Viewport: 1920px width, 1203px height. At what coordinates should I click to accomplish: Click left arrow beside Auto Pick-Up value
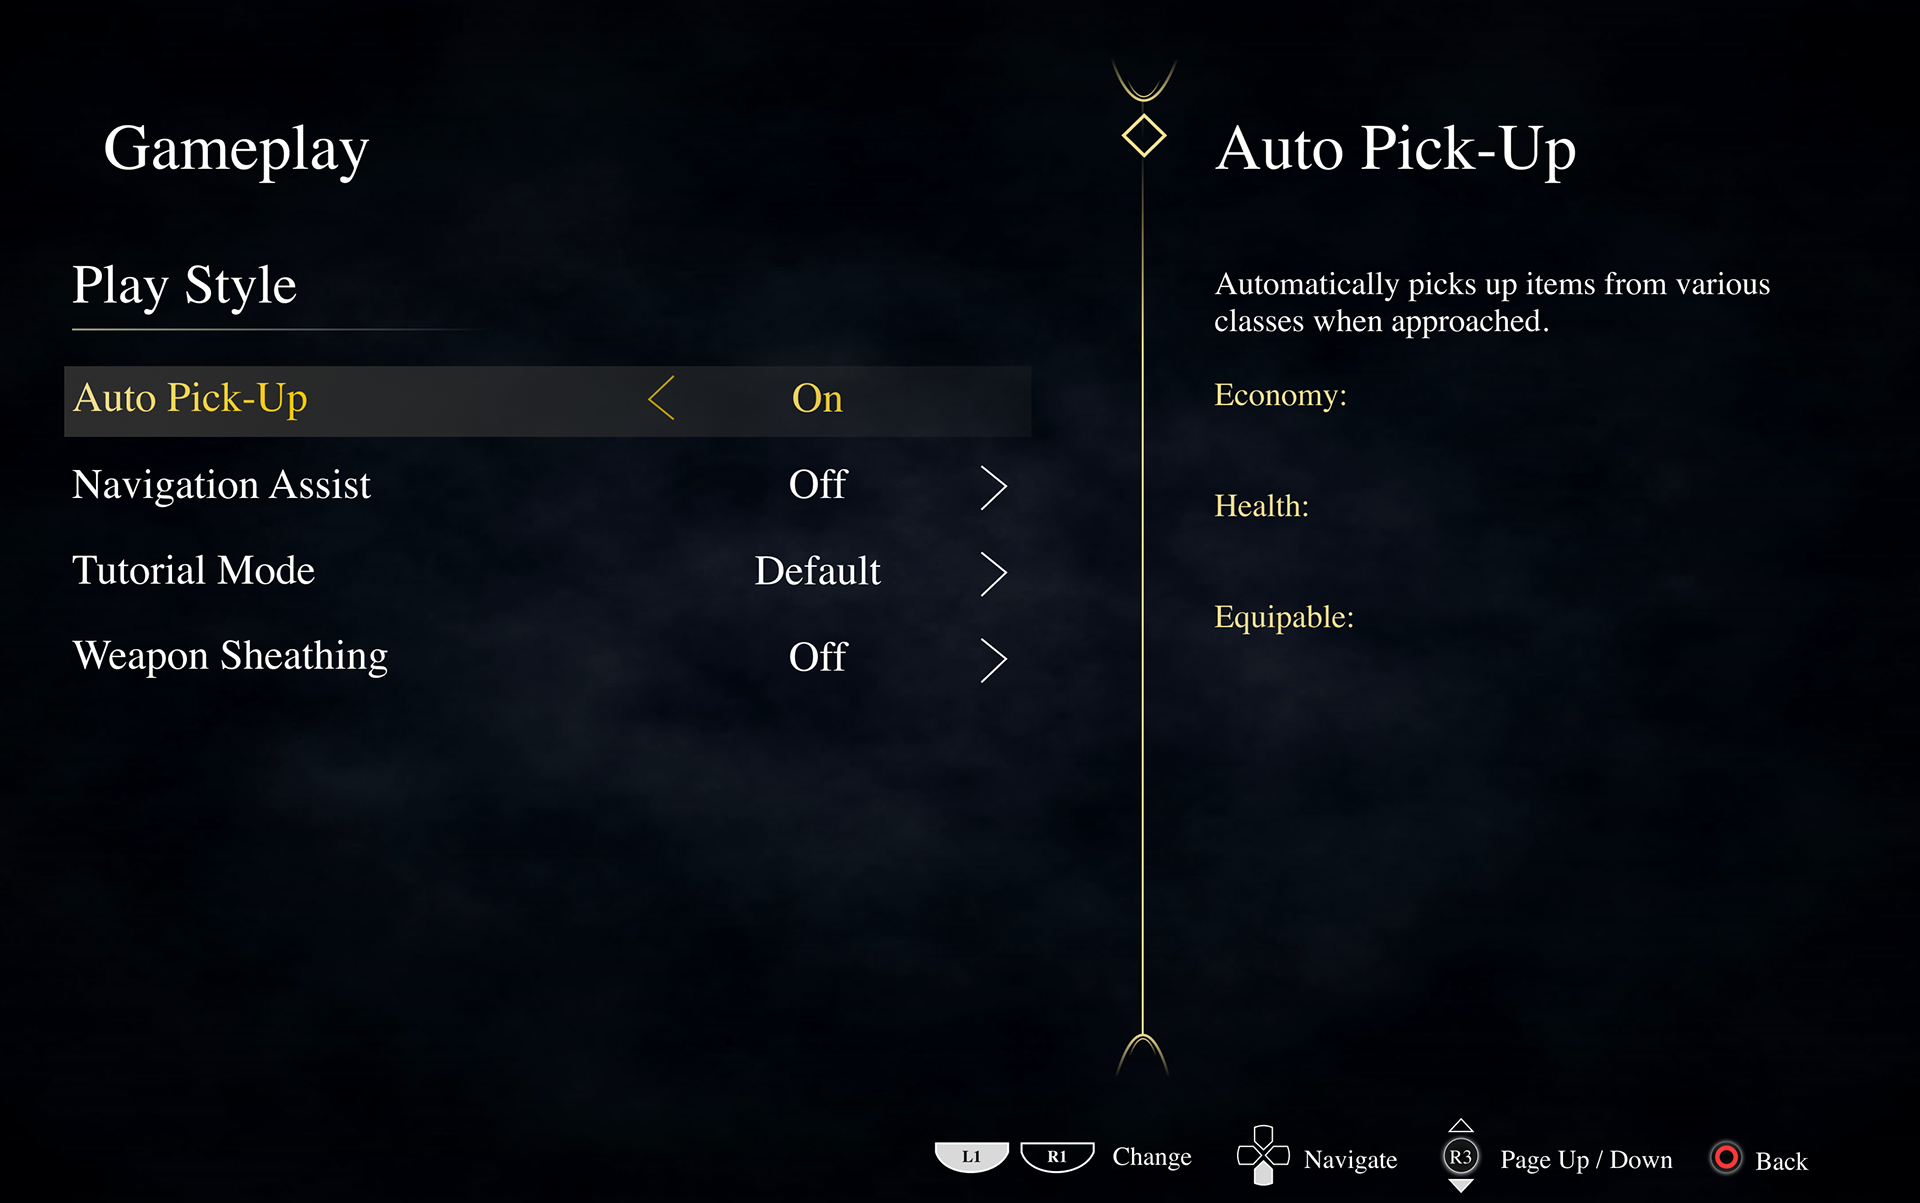tap(662, 398)
